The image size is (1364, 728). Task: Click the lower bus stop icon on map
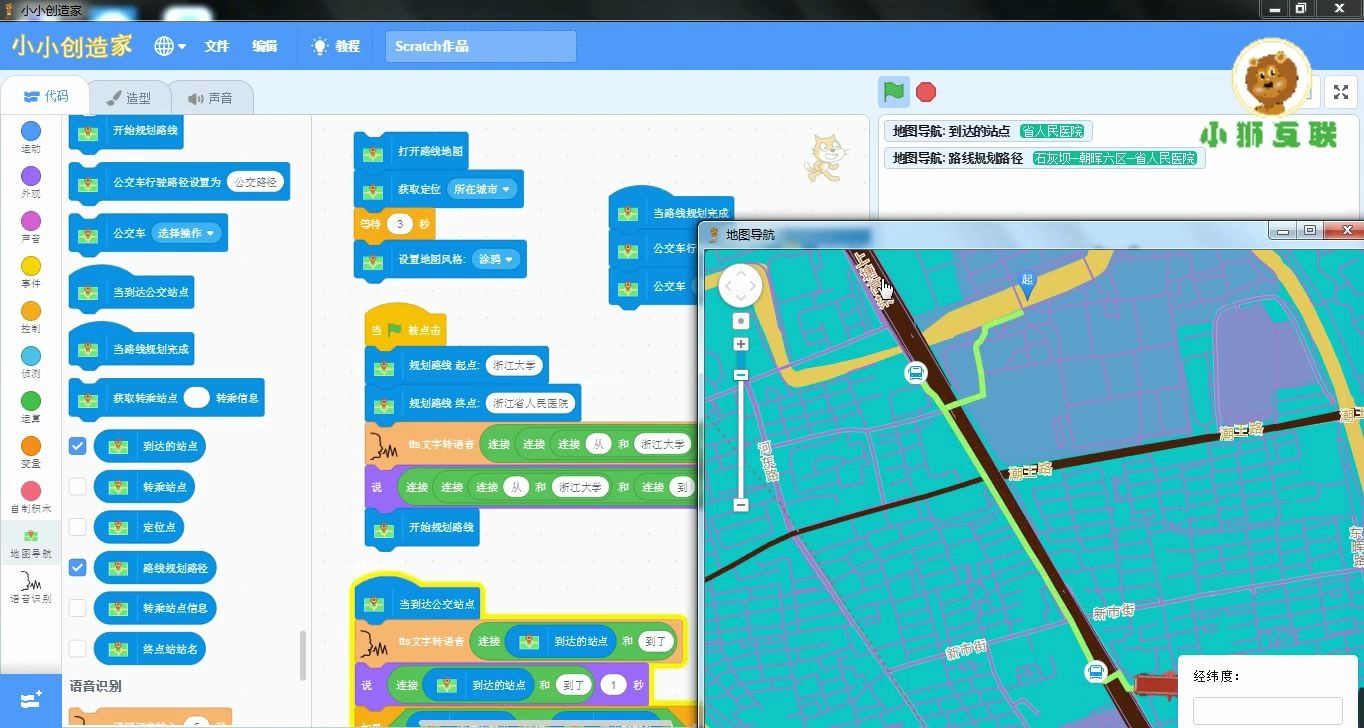[1096, 672]
